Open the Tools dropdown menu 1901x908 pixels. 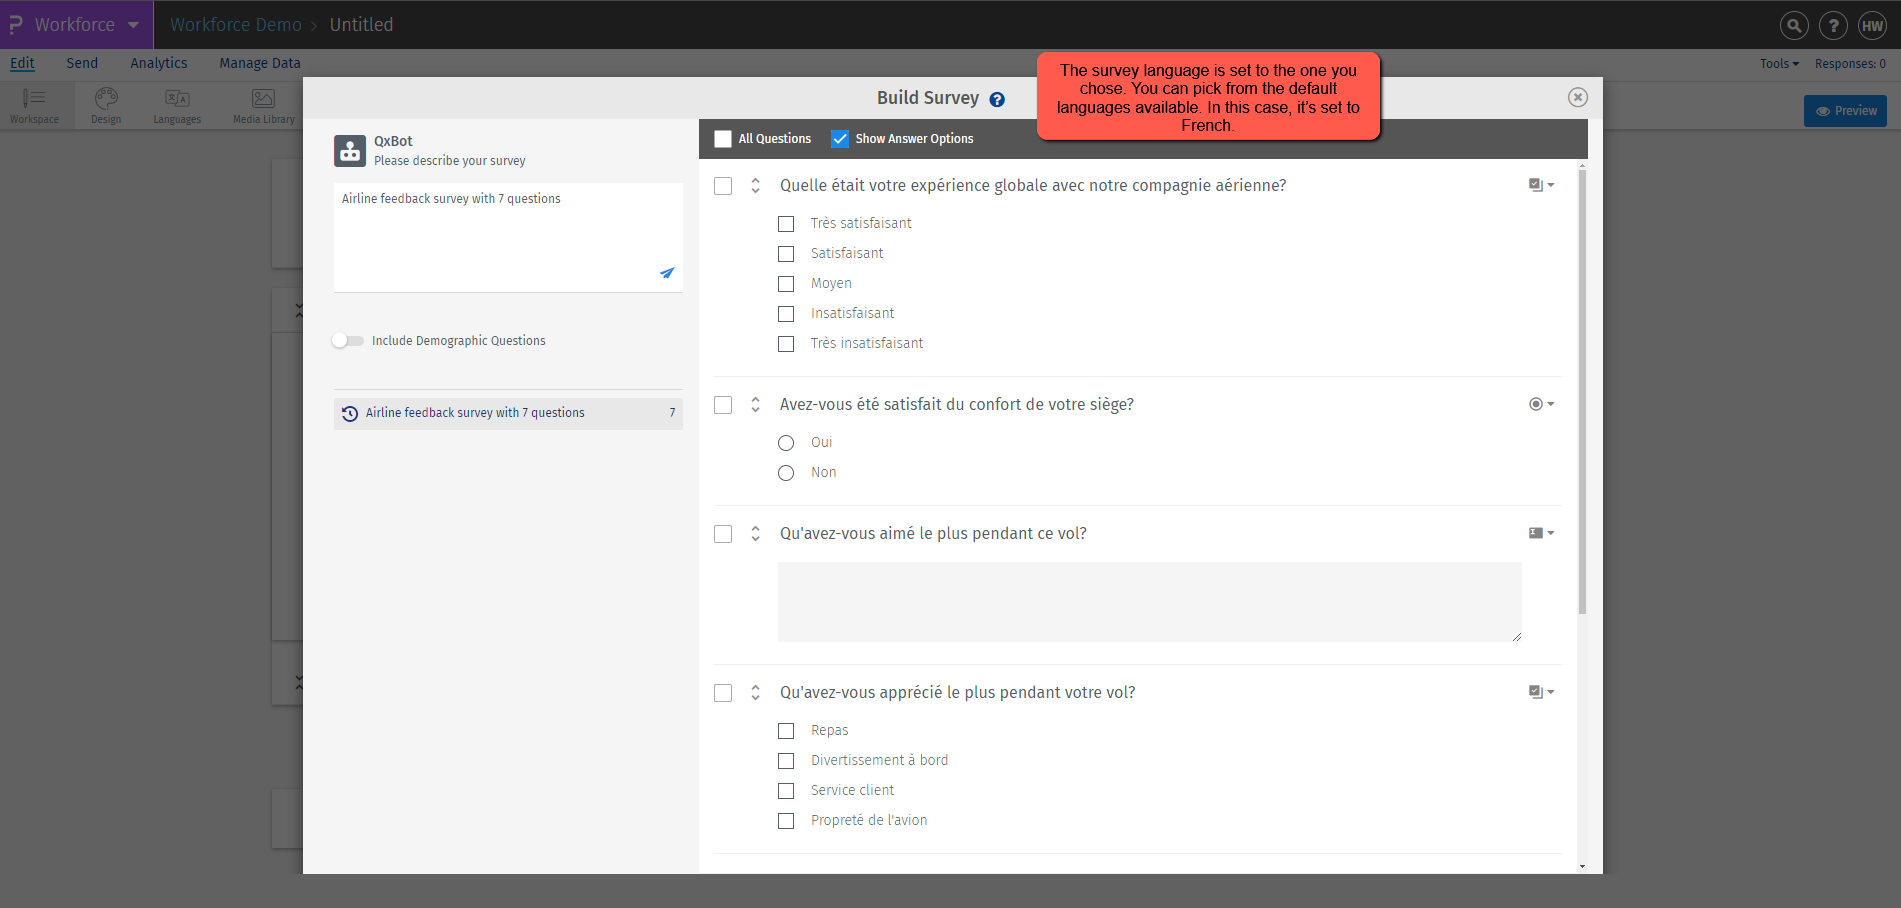coord(1779,63)
